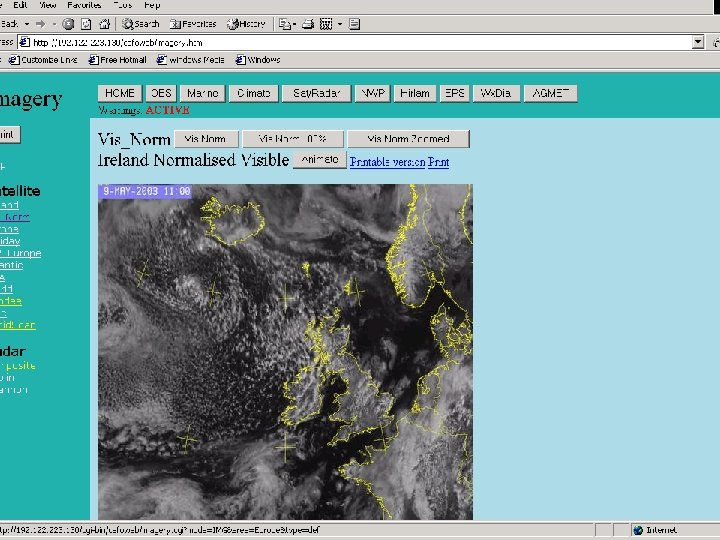Open the Tools menu
The width and height of the screenshot is (720, 540).
coord(123,5)
